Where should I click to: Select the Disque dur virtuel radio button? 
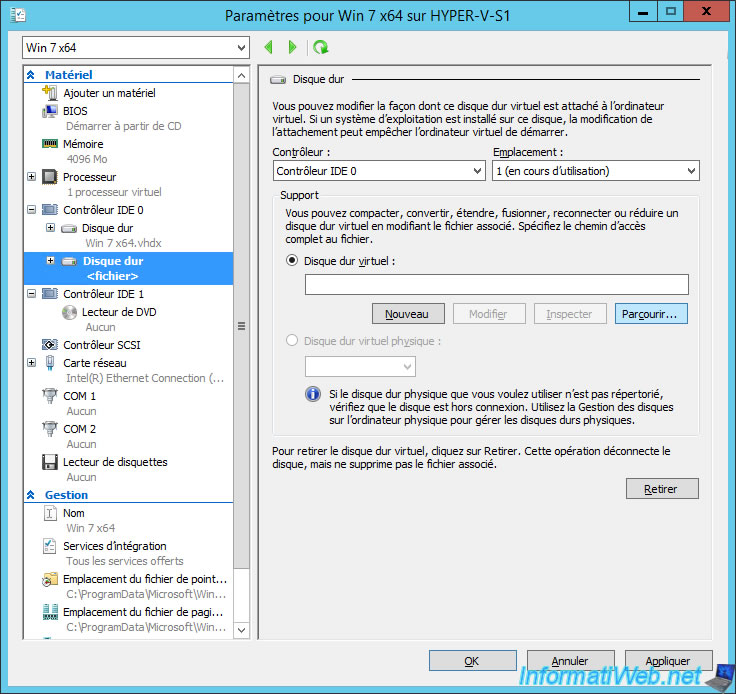tap(292, 260)
